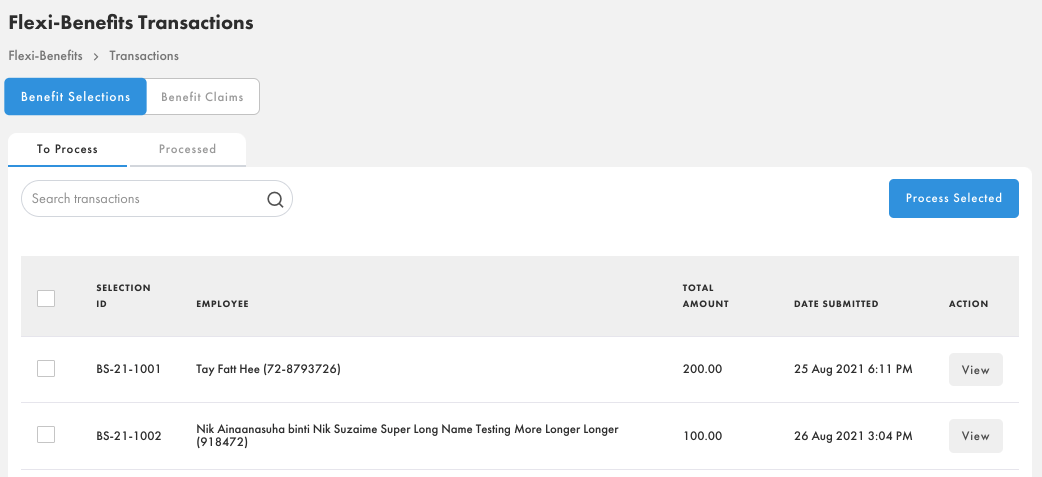Open View for selection BS-21-1002
Viewport: 1042px width, 477px height.
tap(975, 436)
